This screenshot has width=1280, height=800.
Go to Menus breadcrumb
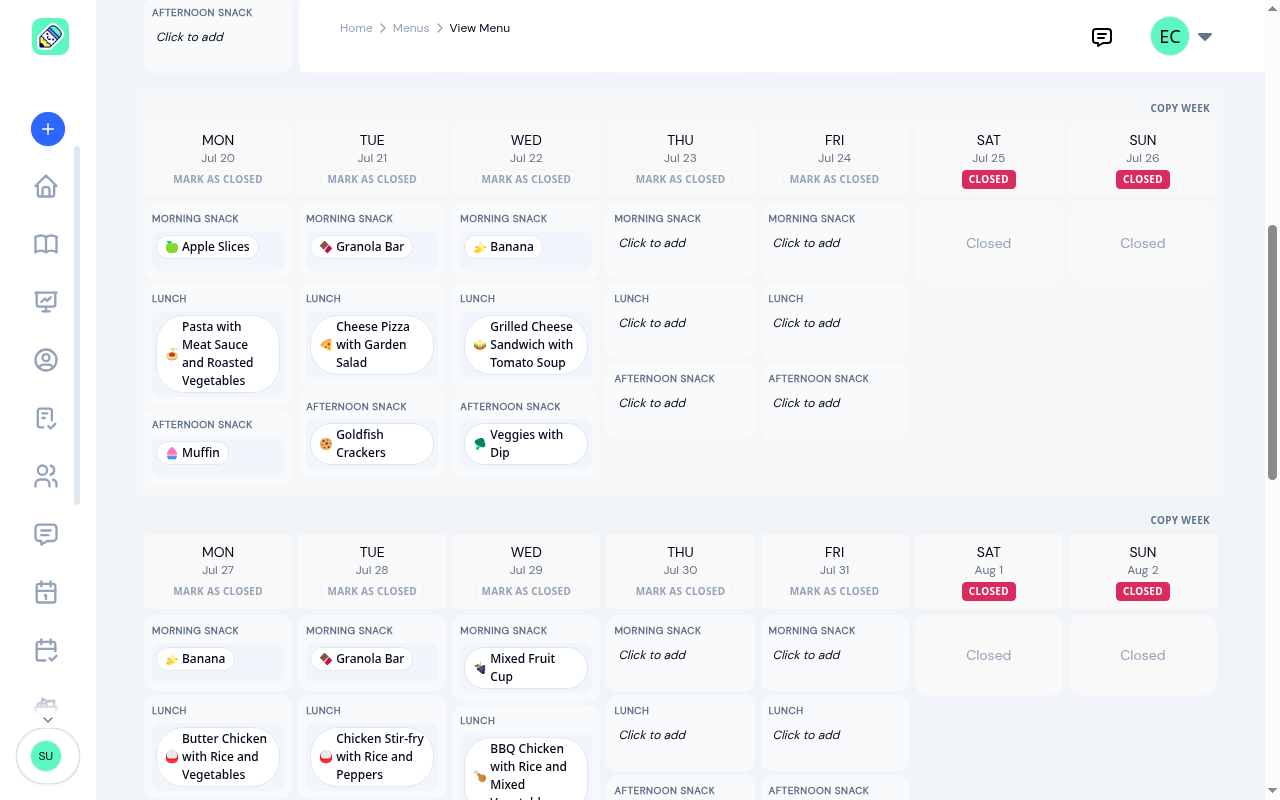(411, 28)
